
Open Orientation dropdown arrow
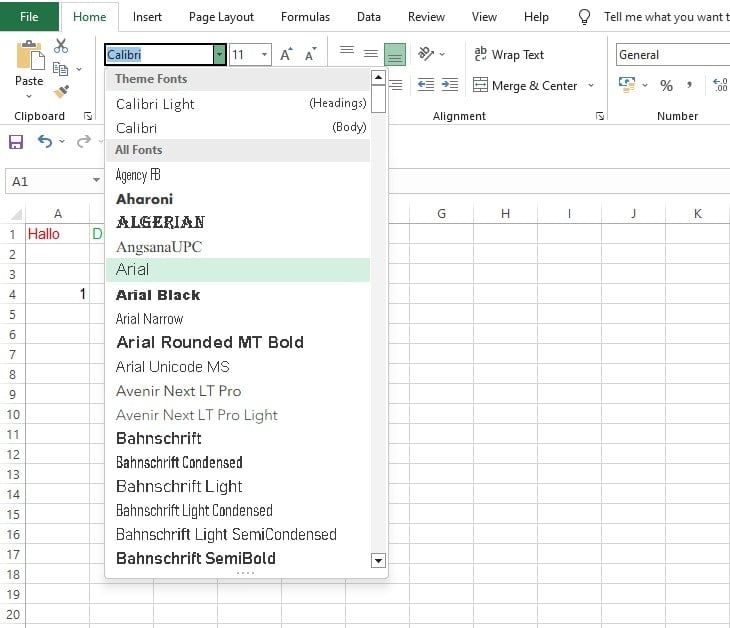(x=442, y=54)
